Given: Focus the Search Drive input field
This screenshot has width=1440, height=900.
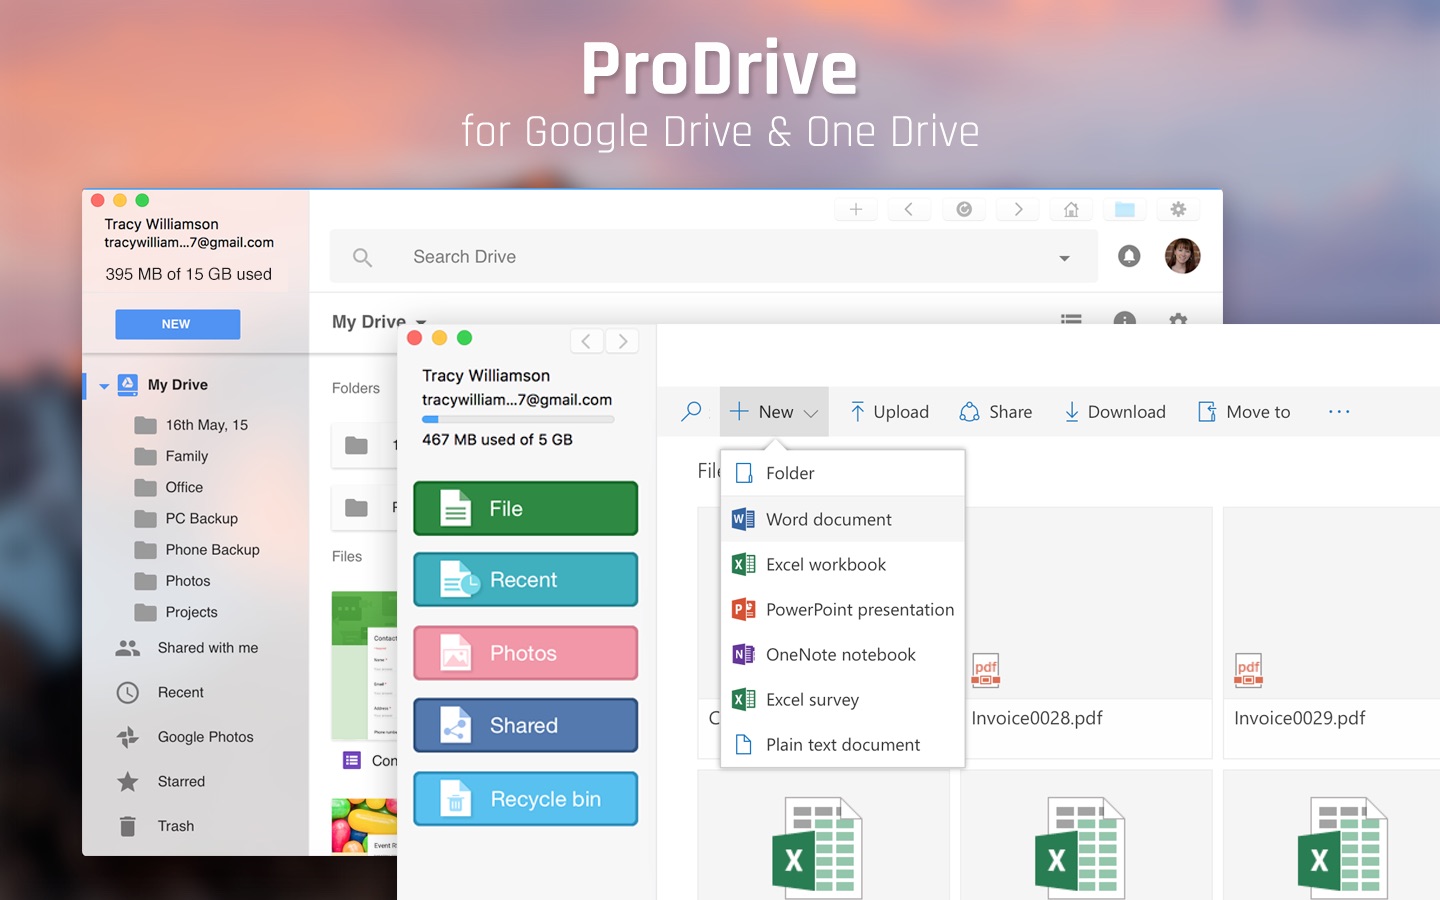Looking at the screenshot, I should (714, 257).
